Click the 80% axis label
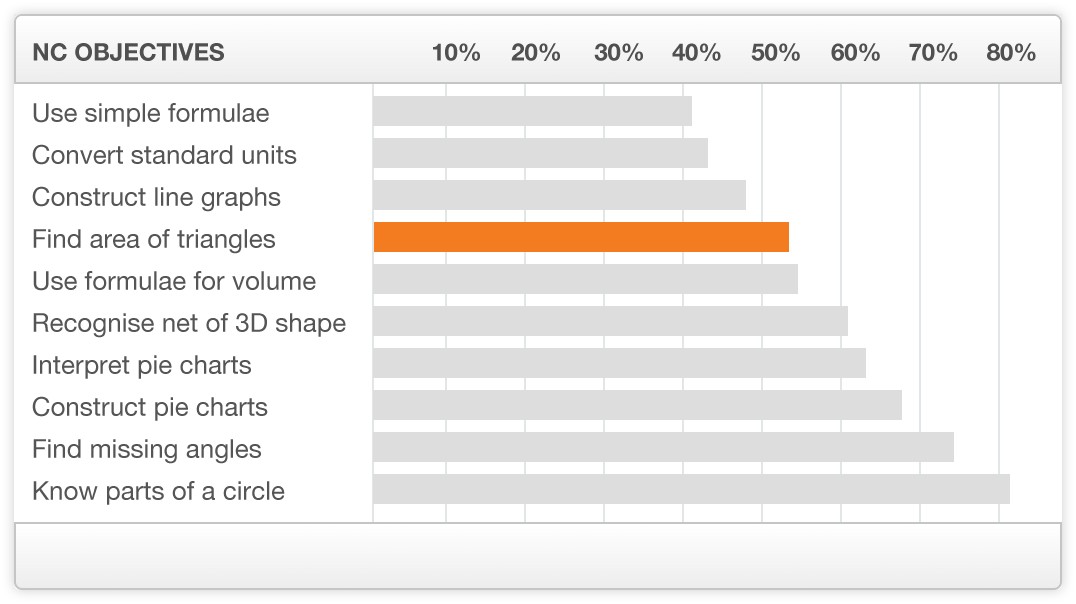The width and height of the screenshot is (1076, 604). [x=1011, y=52]
